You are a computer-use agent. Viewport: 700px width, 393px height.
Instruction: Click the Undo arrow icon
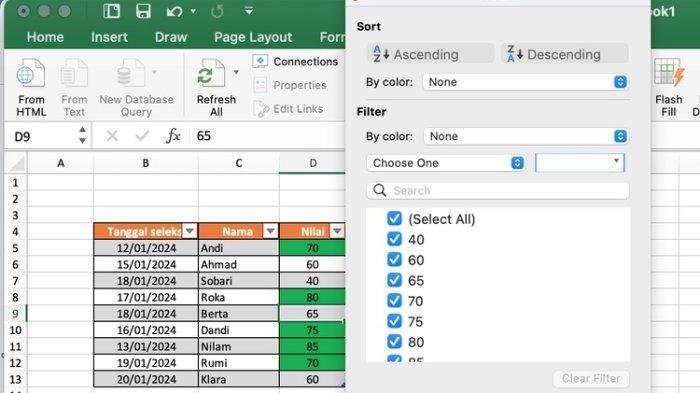tap(174, 11)
